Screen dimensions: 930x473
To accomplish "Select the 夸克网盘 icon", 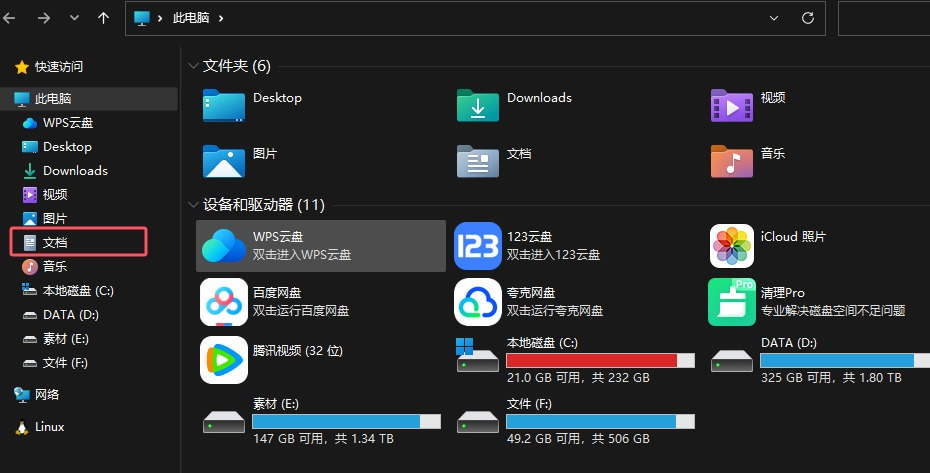I will point(477,302).
